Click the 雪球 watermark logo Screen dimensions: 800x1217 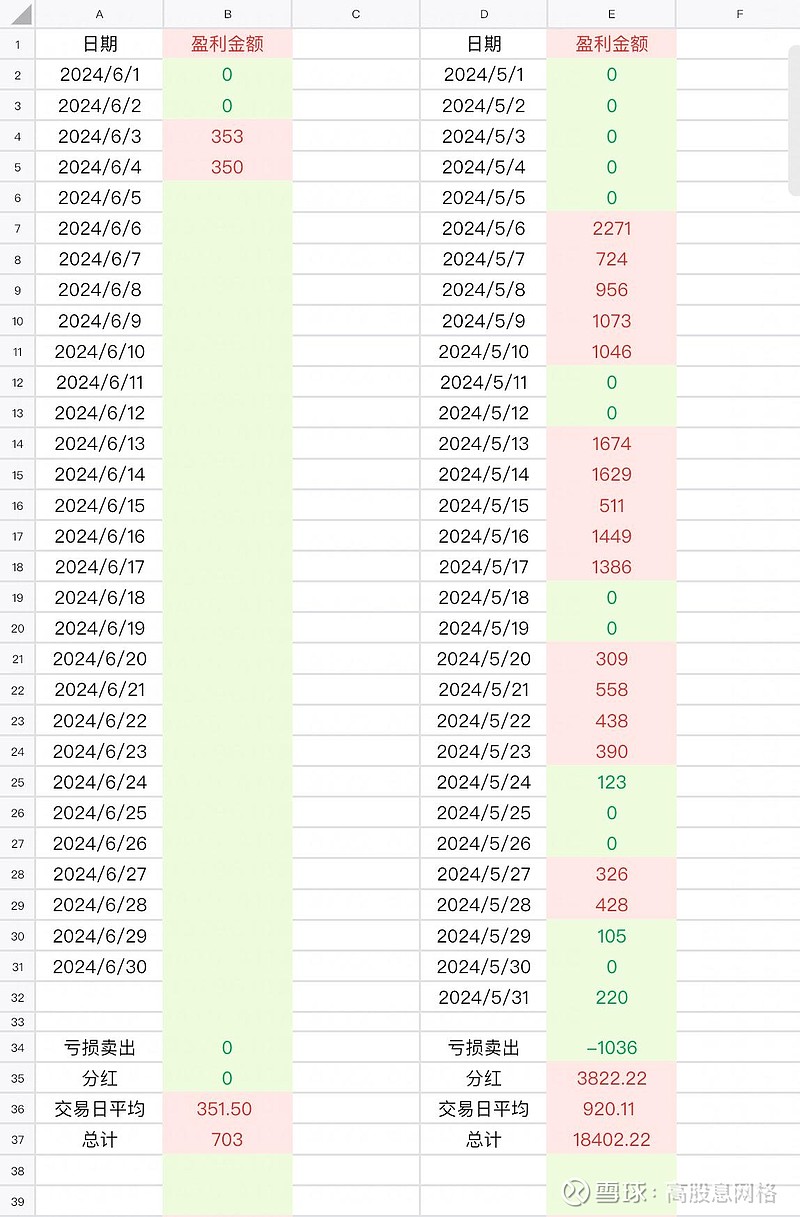pos(574,1192)
